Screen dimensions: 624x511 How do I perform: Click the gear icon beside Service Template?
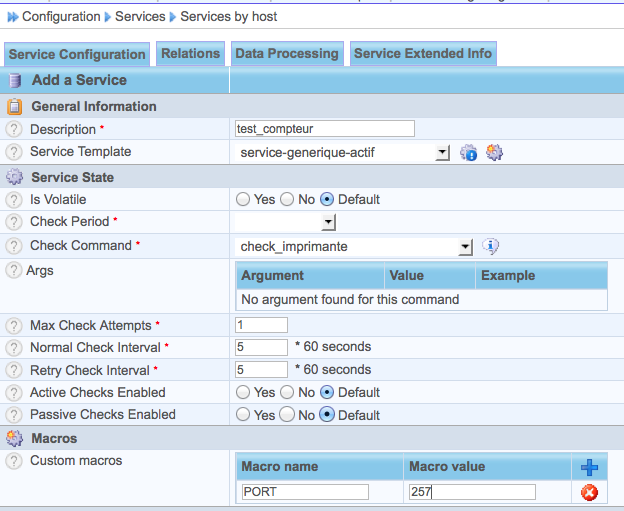click(494, 153)
